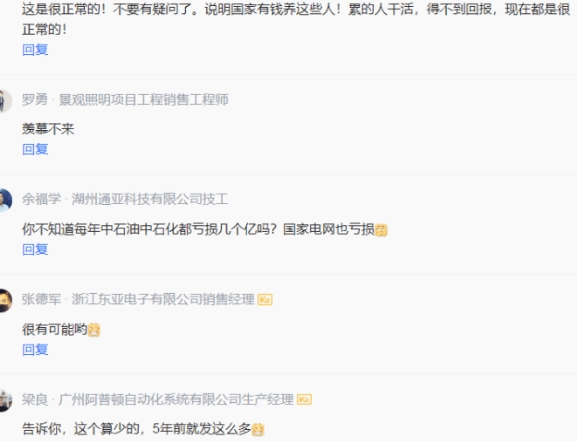Click the emoji after 5年前就发这么多

pyautogui.click(x=258, y=430)
